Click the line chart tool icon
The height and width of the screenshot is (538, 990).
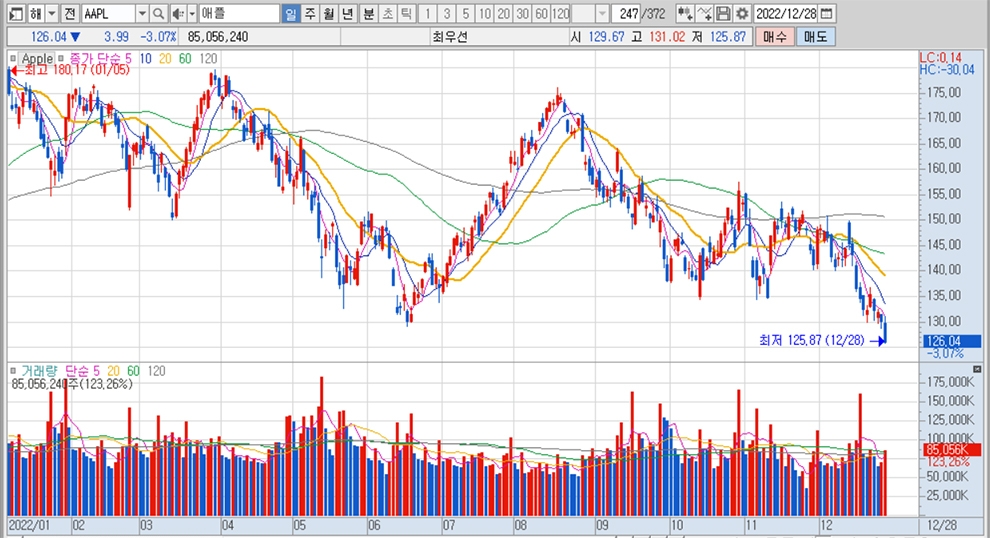[x=705, y=14]
